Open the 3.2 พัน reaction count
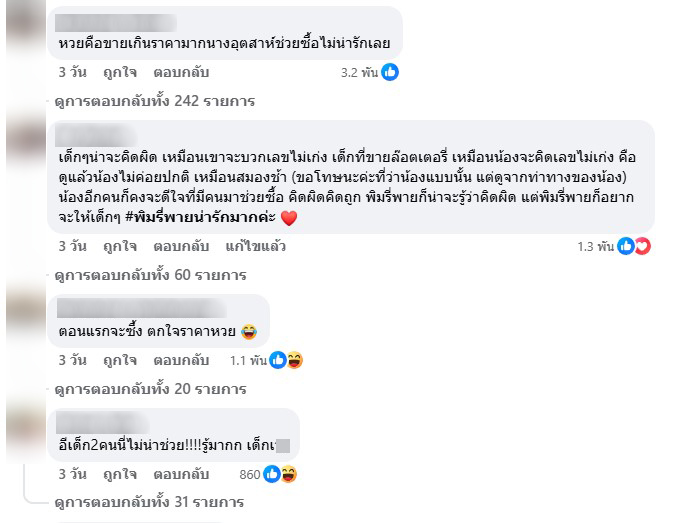Viewport: 691px width, 523px height. [358, 73]
